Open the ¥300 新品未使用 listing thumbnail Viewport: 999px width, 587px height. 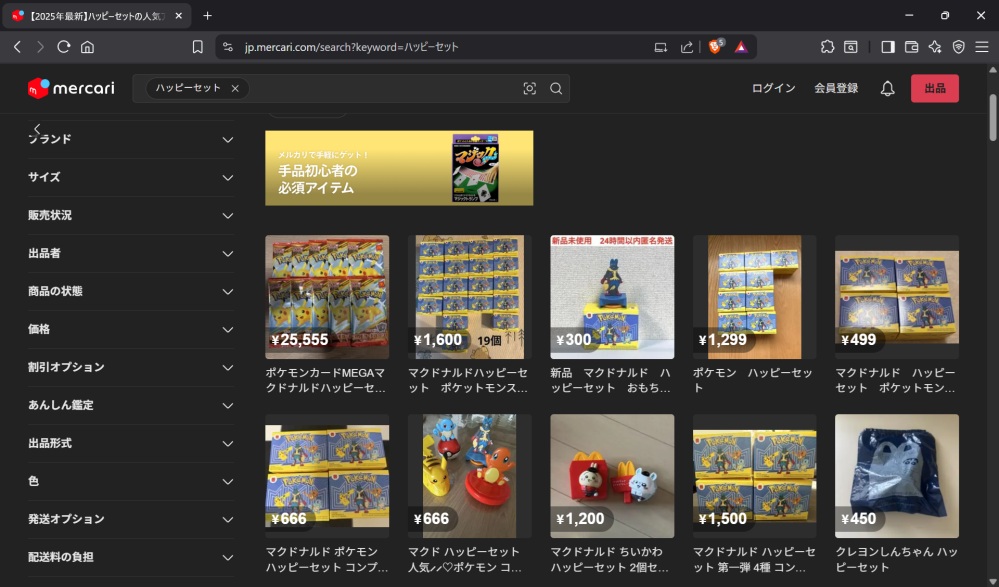coord(612,297)
